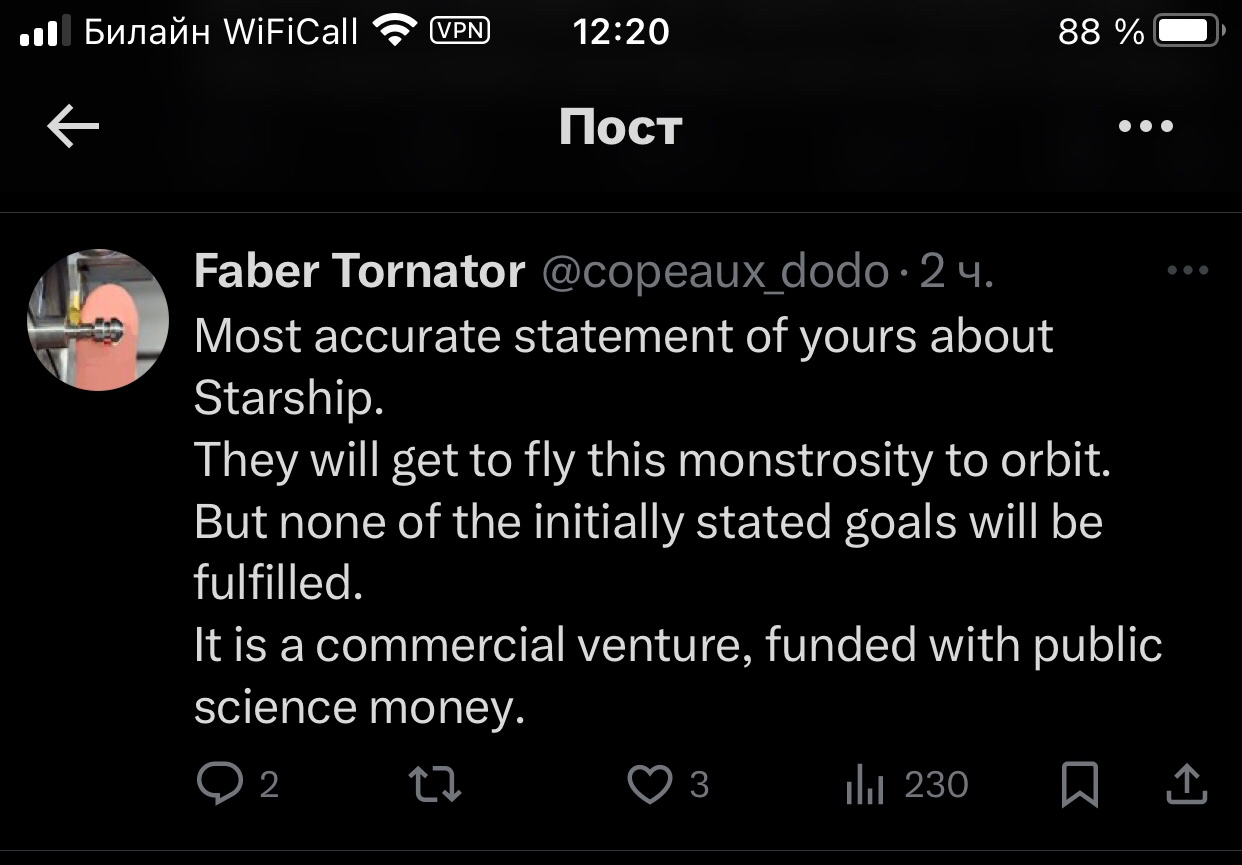Tap the VPN status indicator
The image size is (1242, 865).
pos(459,31)
